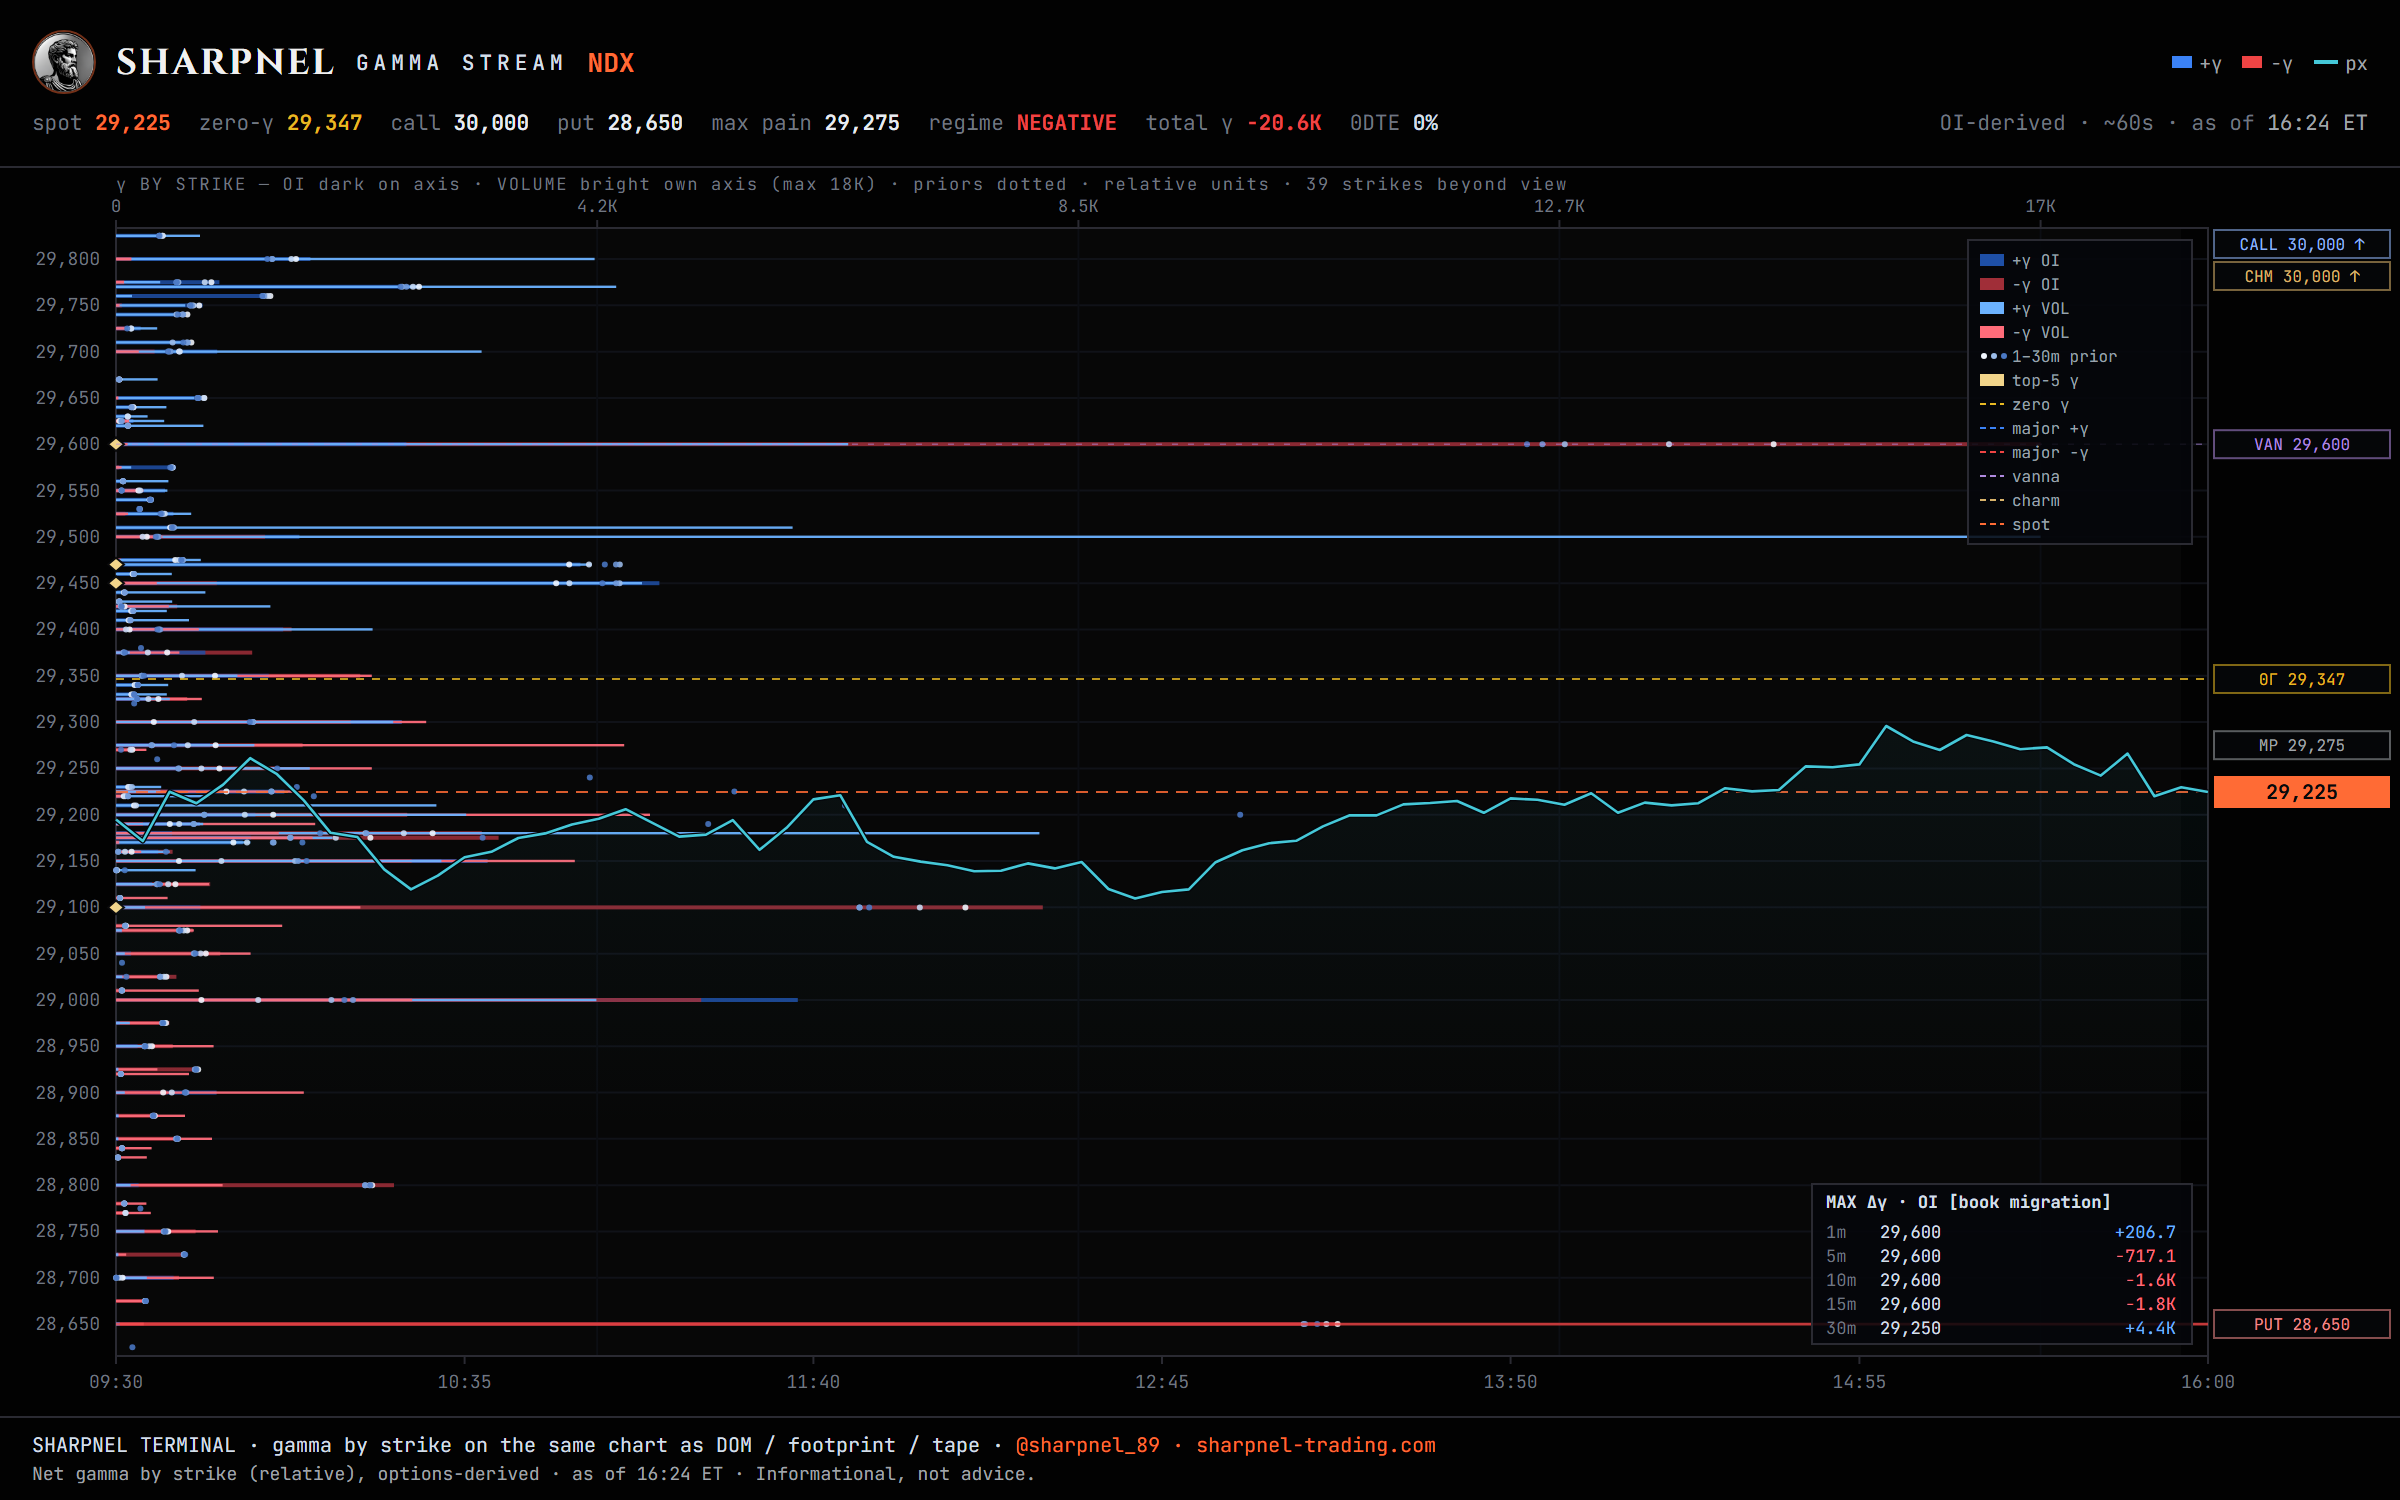The image size is (2400, 1500).
Task: Select the spot 29,225 value
Action: 133,123
